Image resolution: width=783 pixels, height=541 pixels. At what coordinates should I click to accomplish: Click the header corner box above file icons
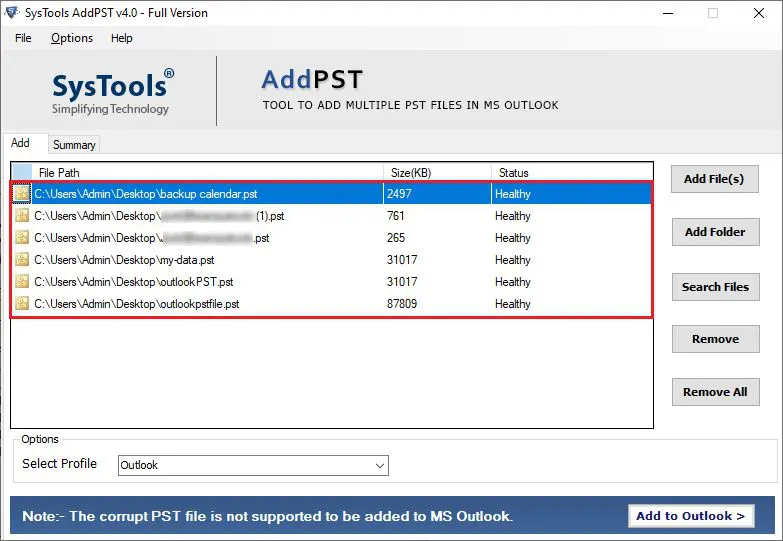tap(22, 172)
